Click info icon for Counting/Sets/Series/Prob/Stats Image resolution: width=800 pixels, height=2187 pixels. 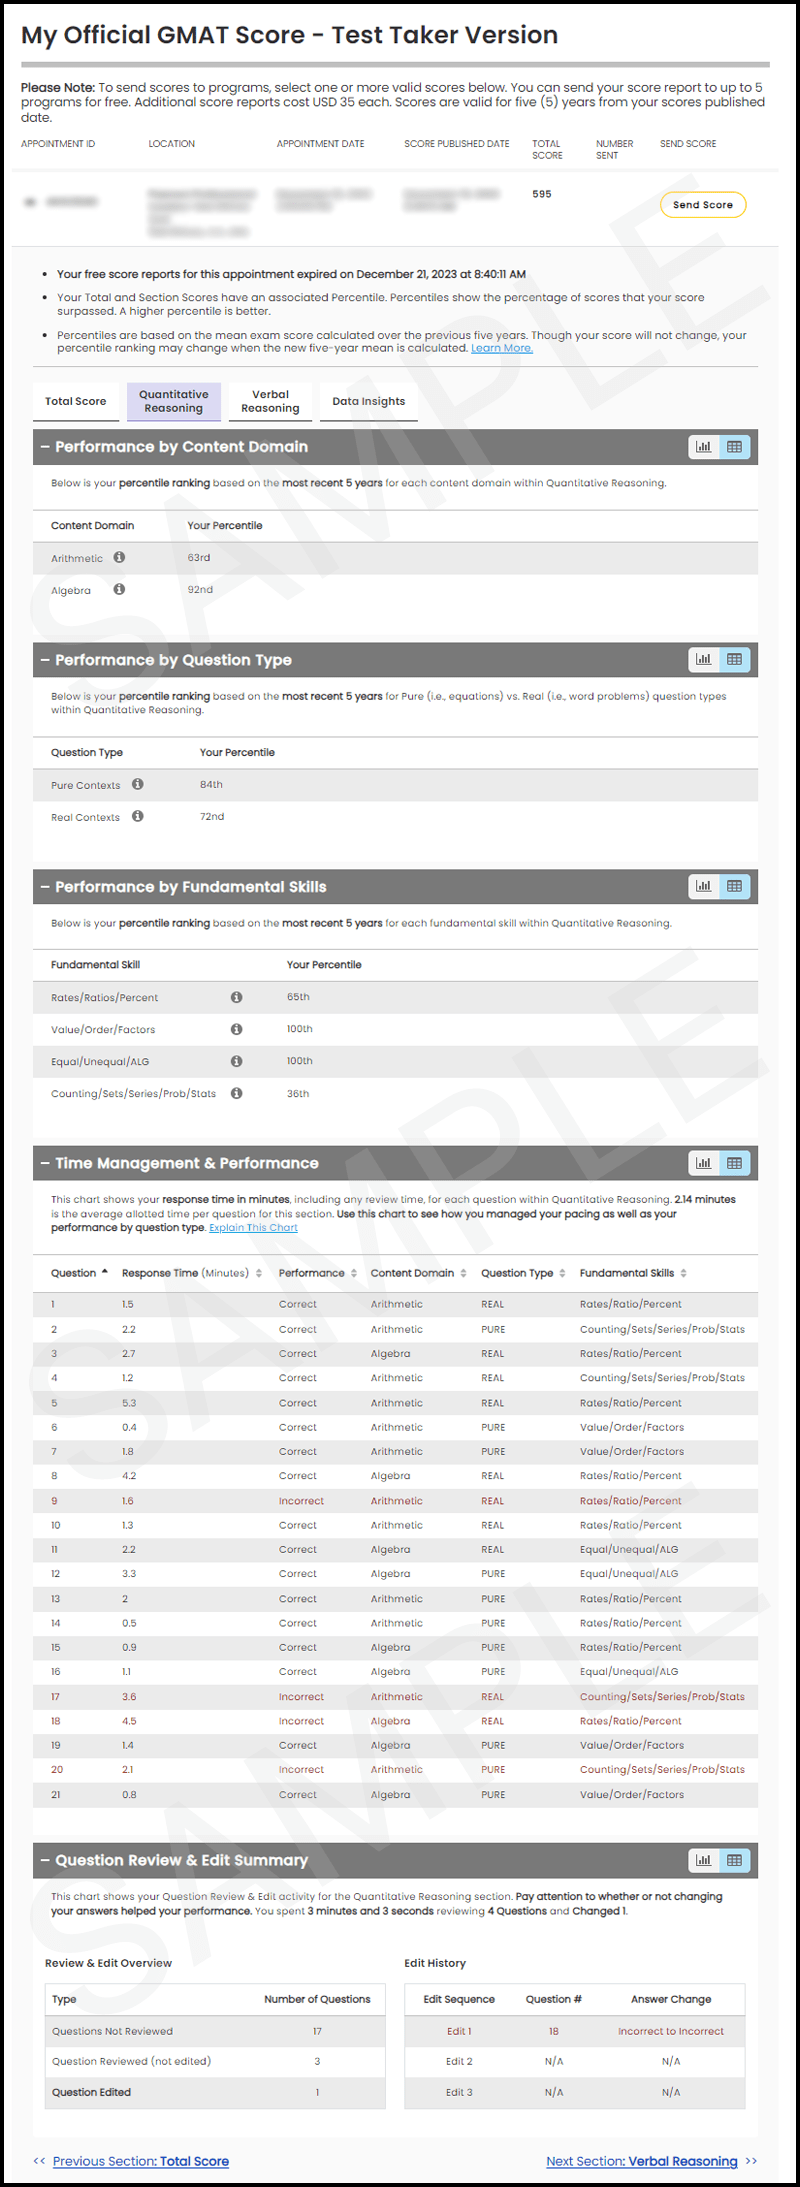237,1093
